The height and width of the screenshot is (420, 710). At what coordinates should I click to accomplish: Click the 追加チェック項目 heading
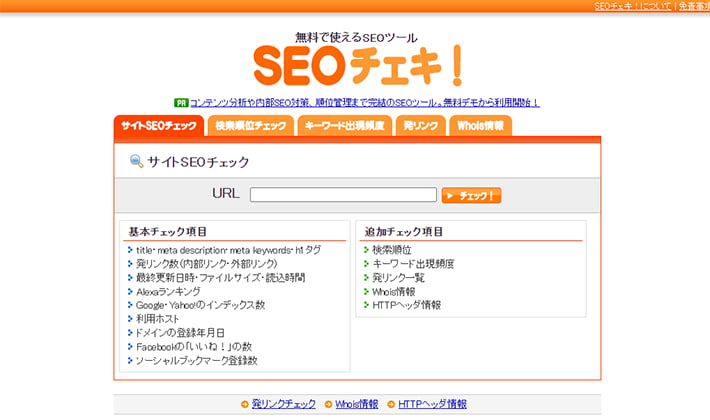point(403,232)
